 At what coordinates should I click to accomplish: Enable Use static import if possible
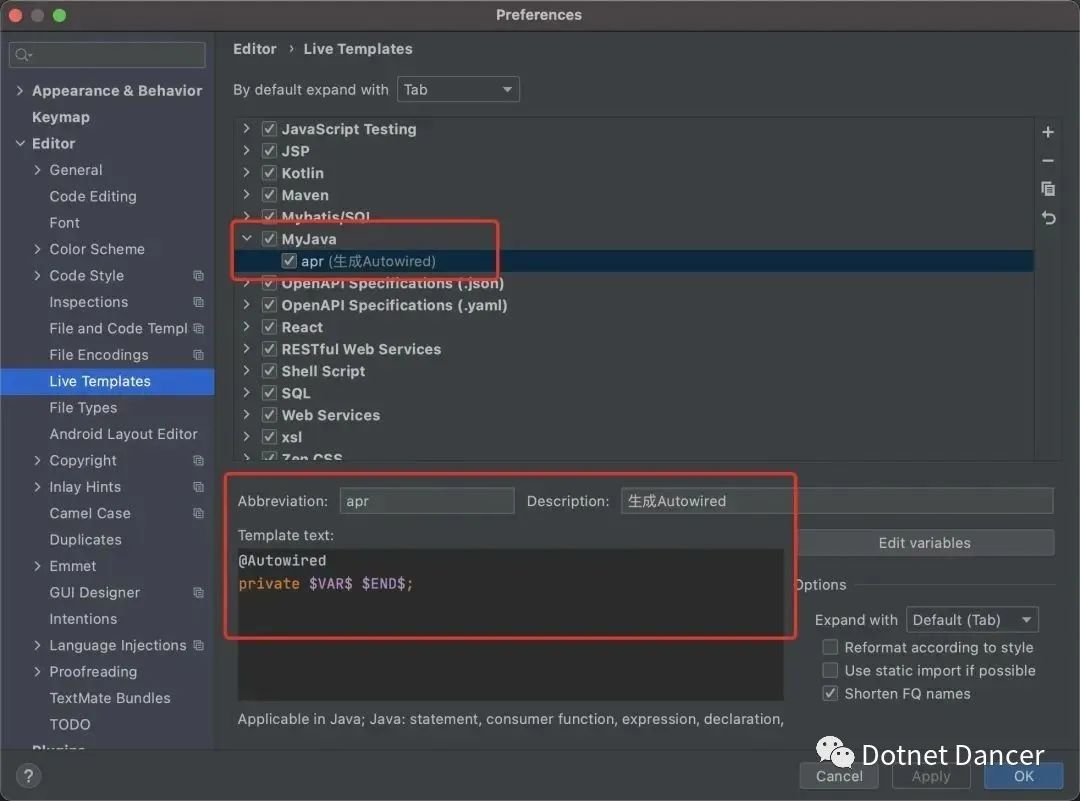pyautogui.click(x=830, y=670)
